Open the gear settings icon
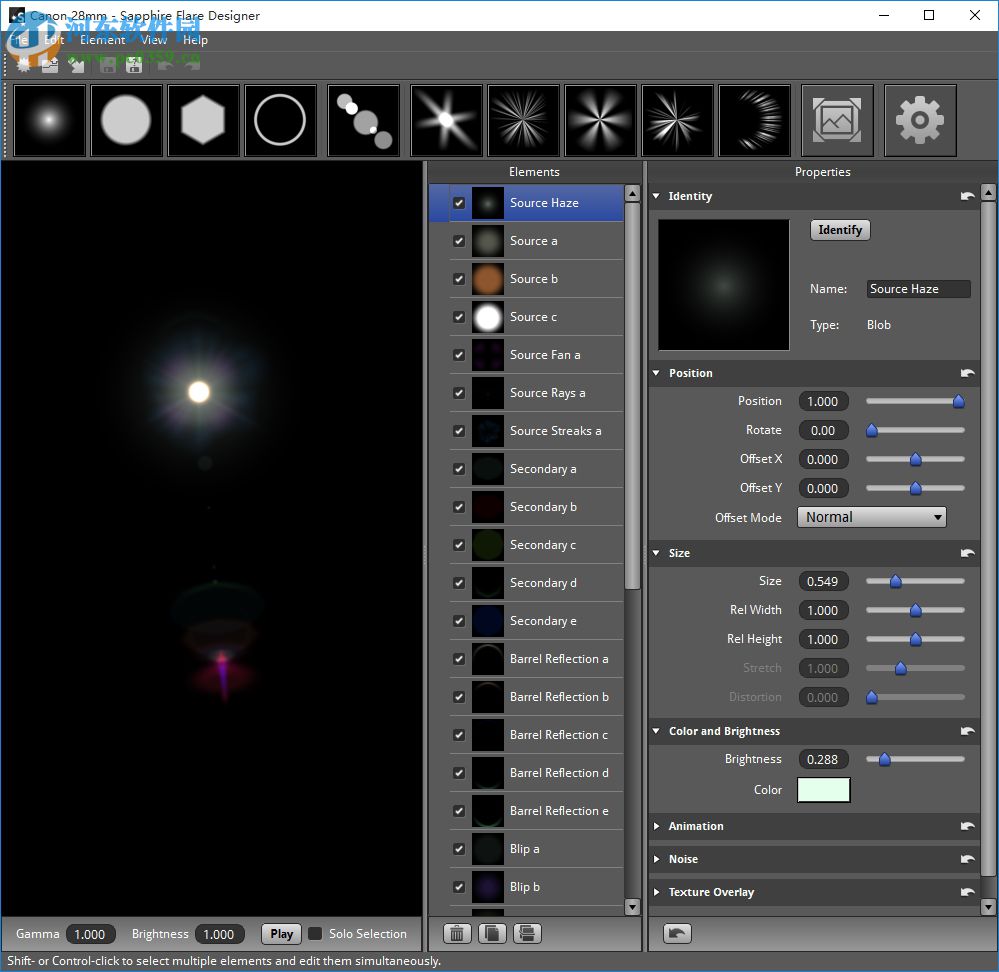999x972 pixels. pyautogui.click(x=920, y=121)
